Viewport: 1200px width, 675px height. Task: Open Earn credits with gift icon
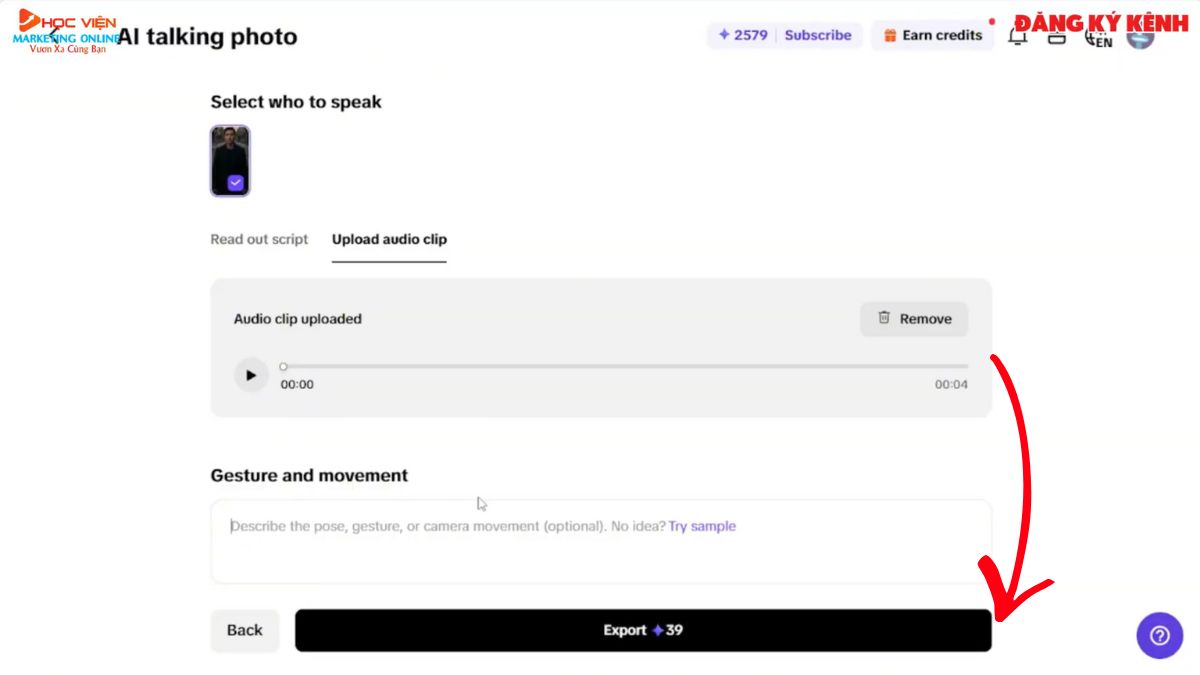click(932, 35)
